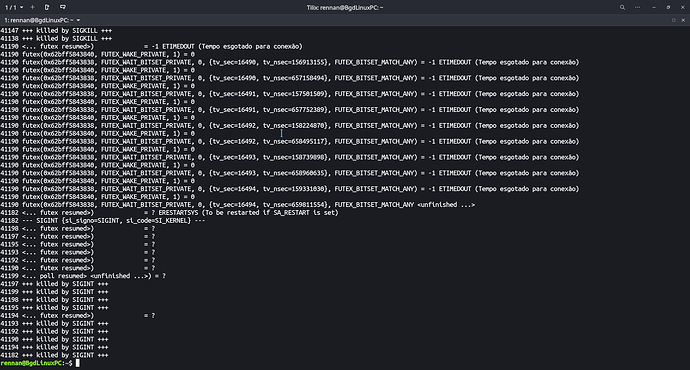The image size is (690, 370).
Task: Click the ERESTARTSYS futex resumed line
Action: 169,212
